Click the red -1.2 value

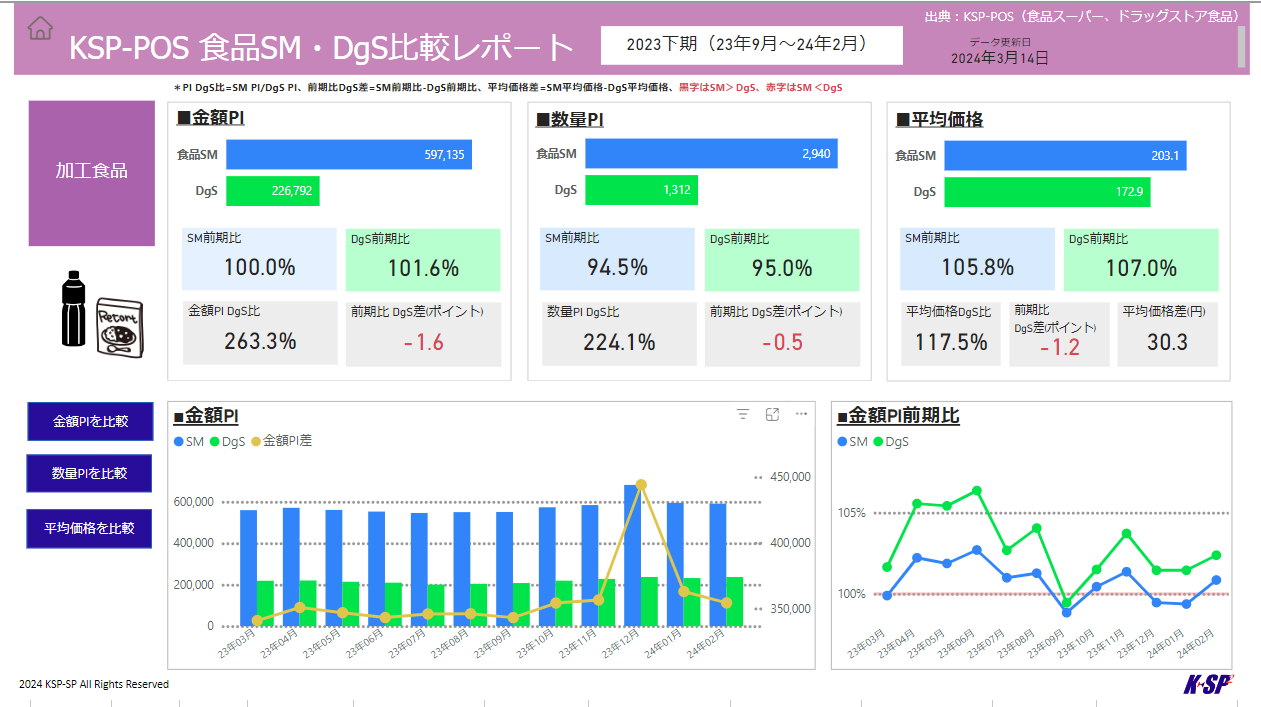(1059, 348)
